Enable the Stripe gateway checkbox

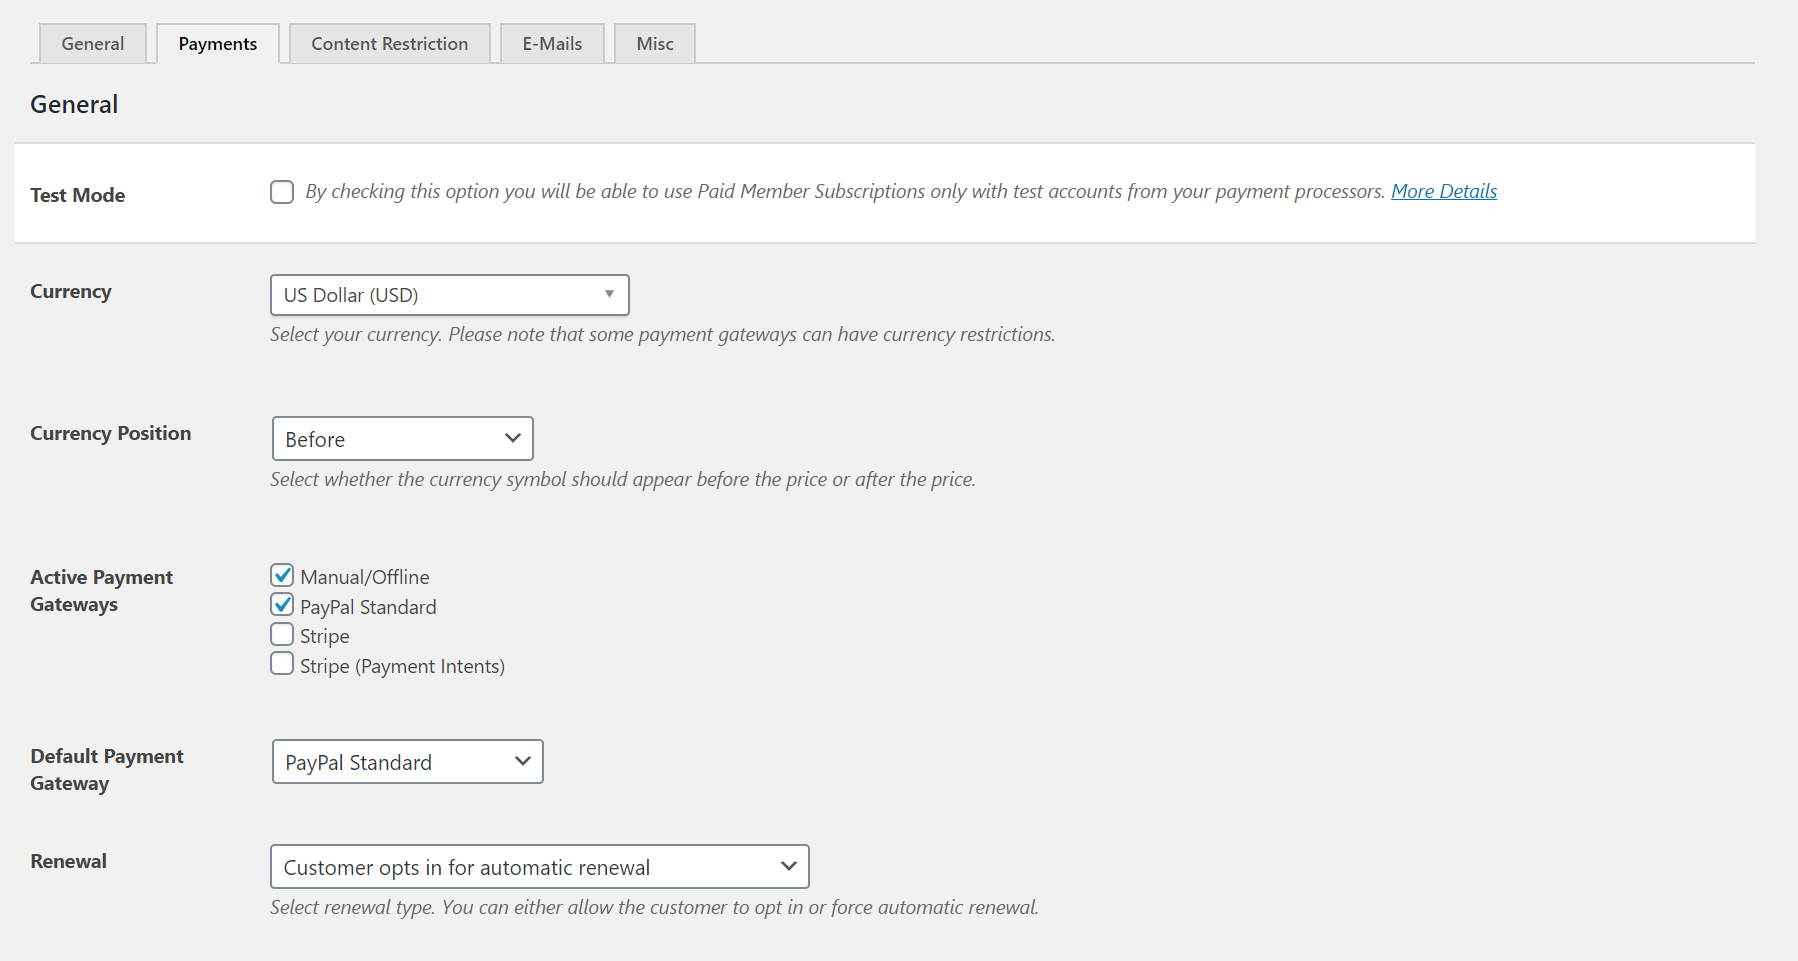coord(282,634)
